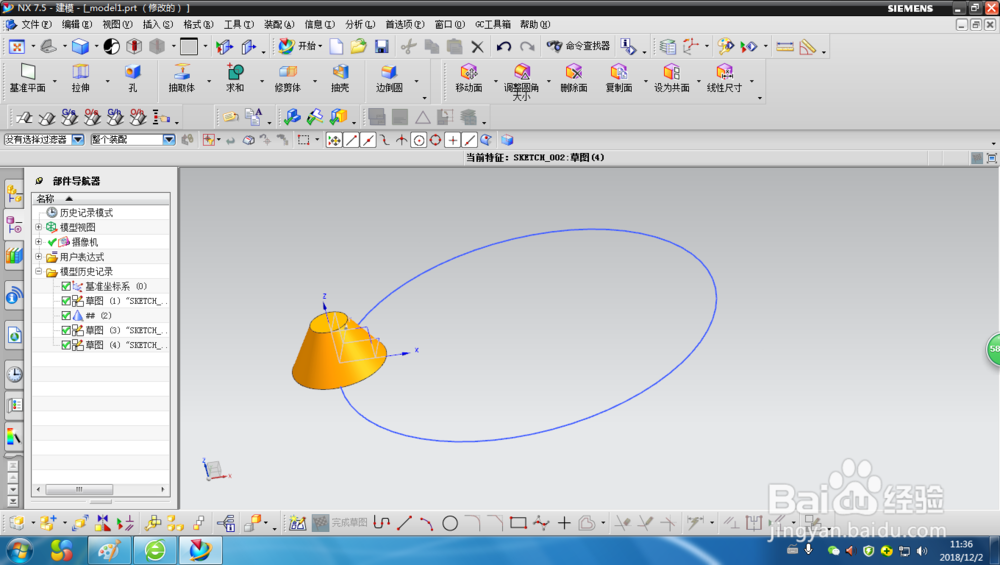Click the Save floppy disk icon

(x=381, y=47)
